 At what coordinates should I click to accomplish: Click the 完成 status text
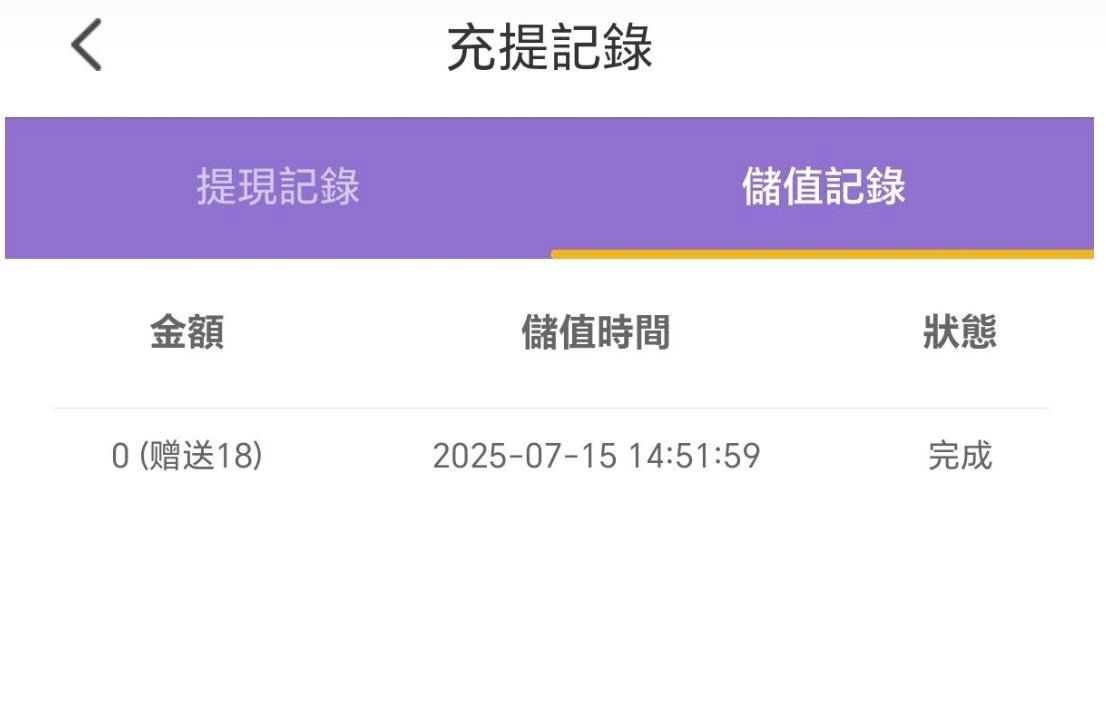[959, 456]
